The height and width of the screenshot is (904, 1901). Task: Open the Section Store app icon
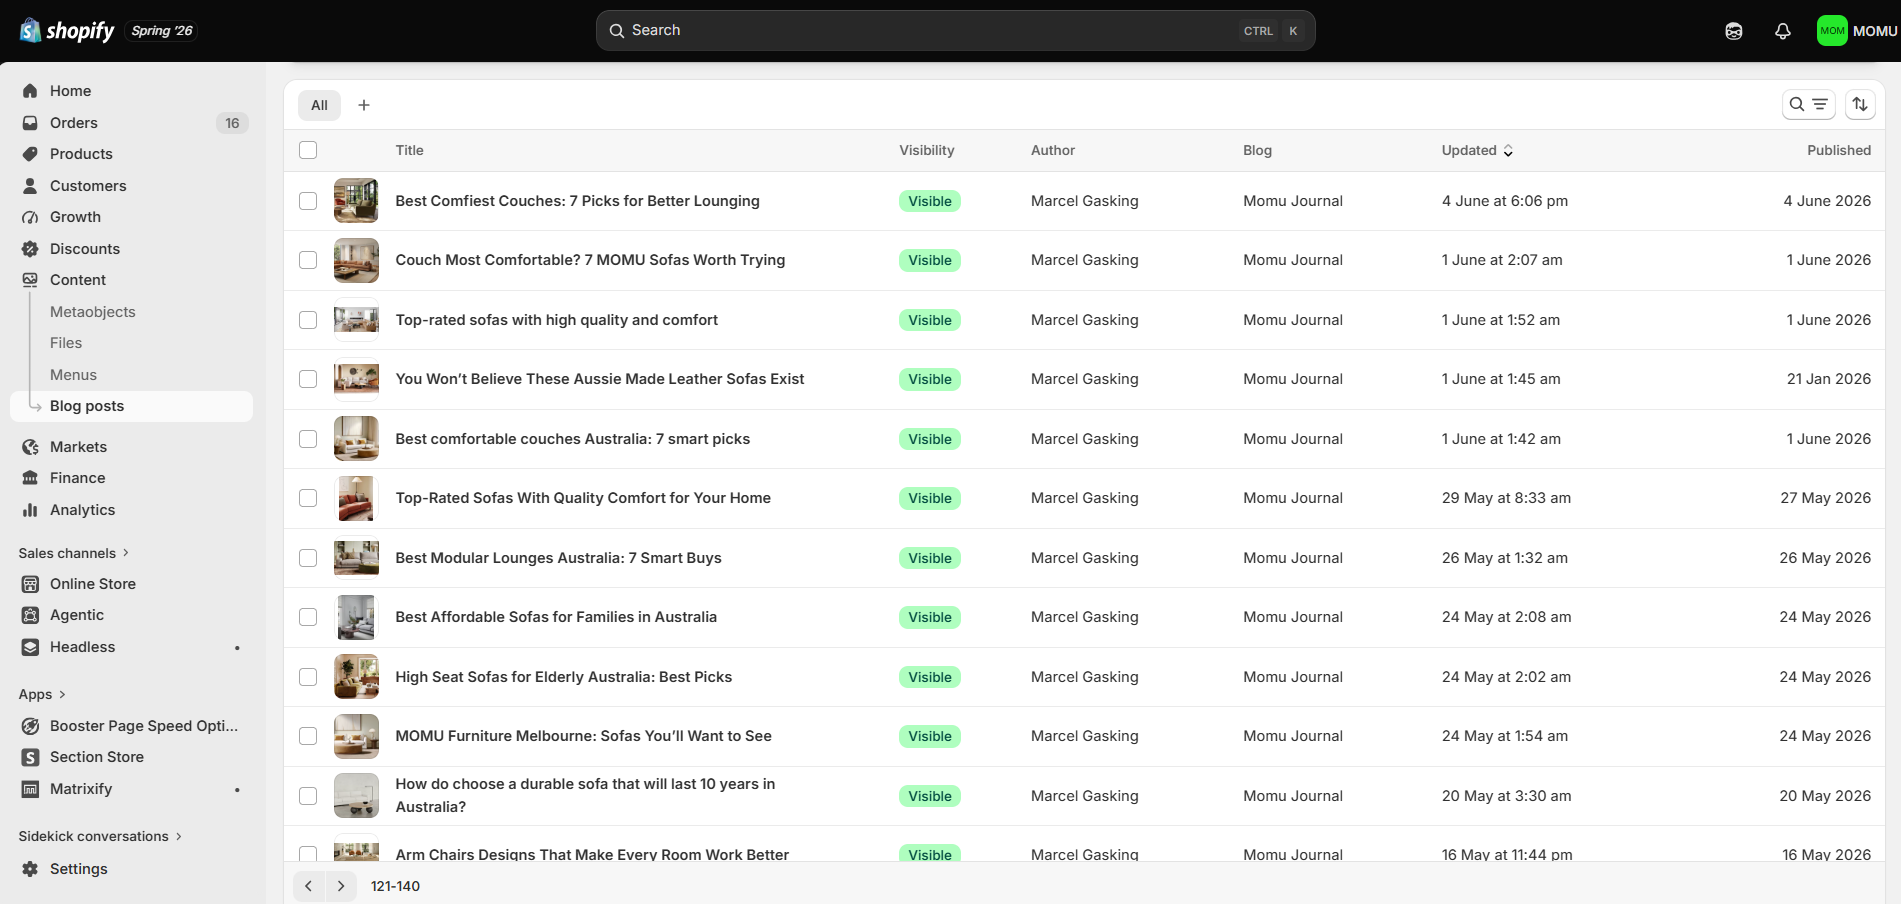click(x=30, y=757)
